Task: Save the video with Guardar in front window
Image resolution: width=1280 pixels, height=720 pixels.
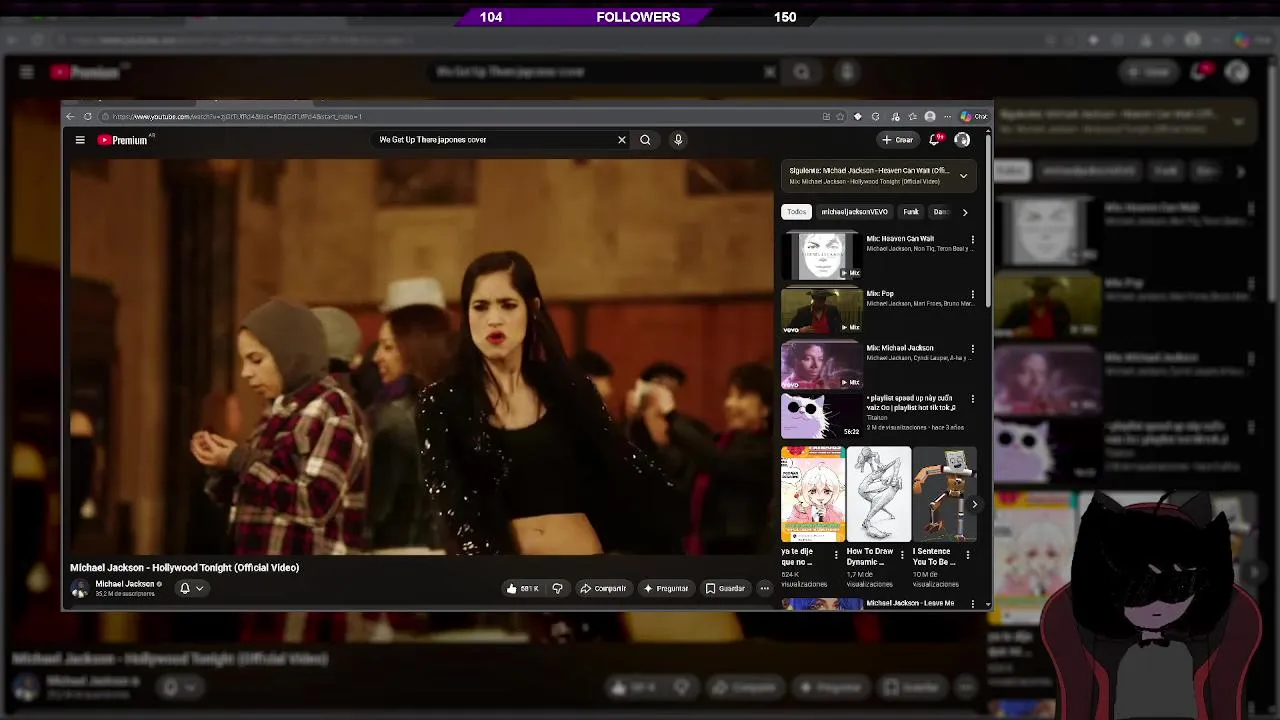Action: [726, 588]
